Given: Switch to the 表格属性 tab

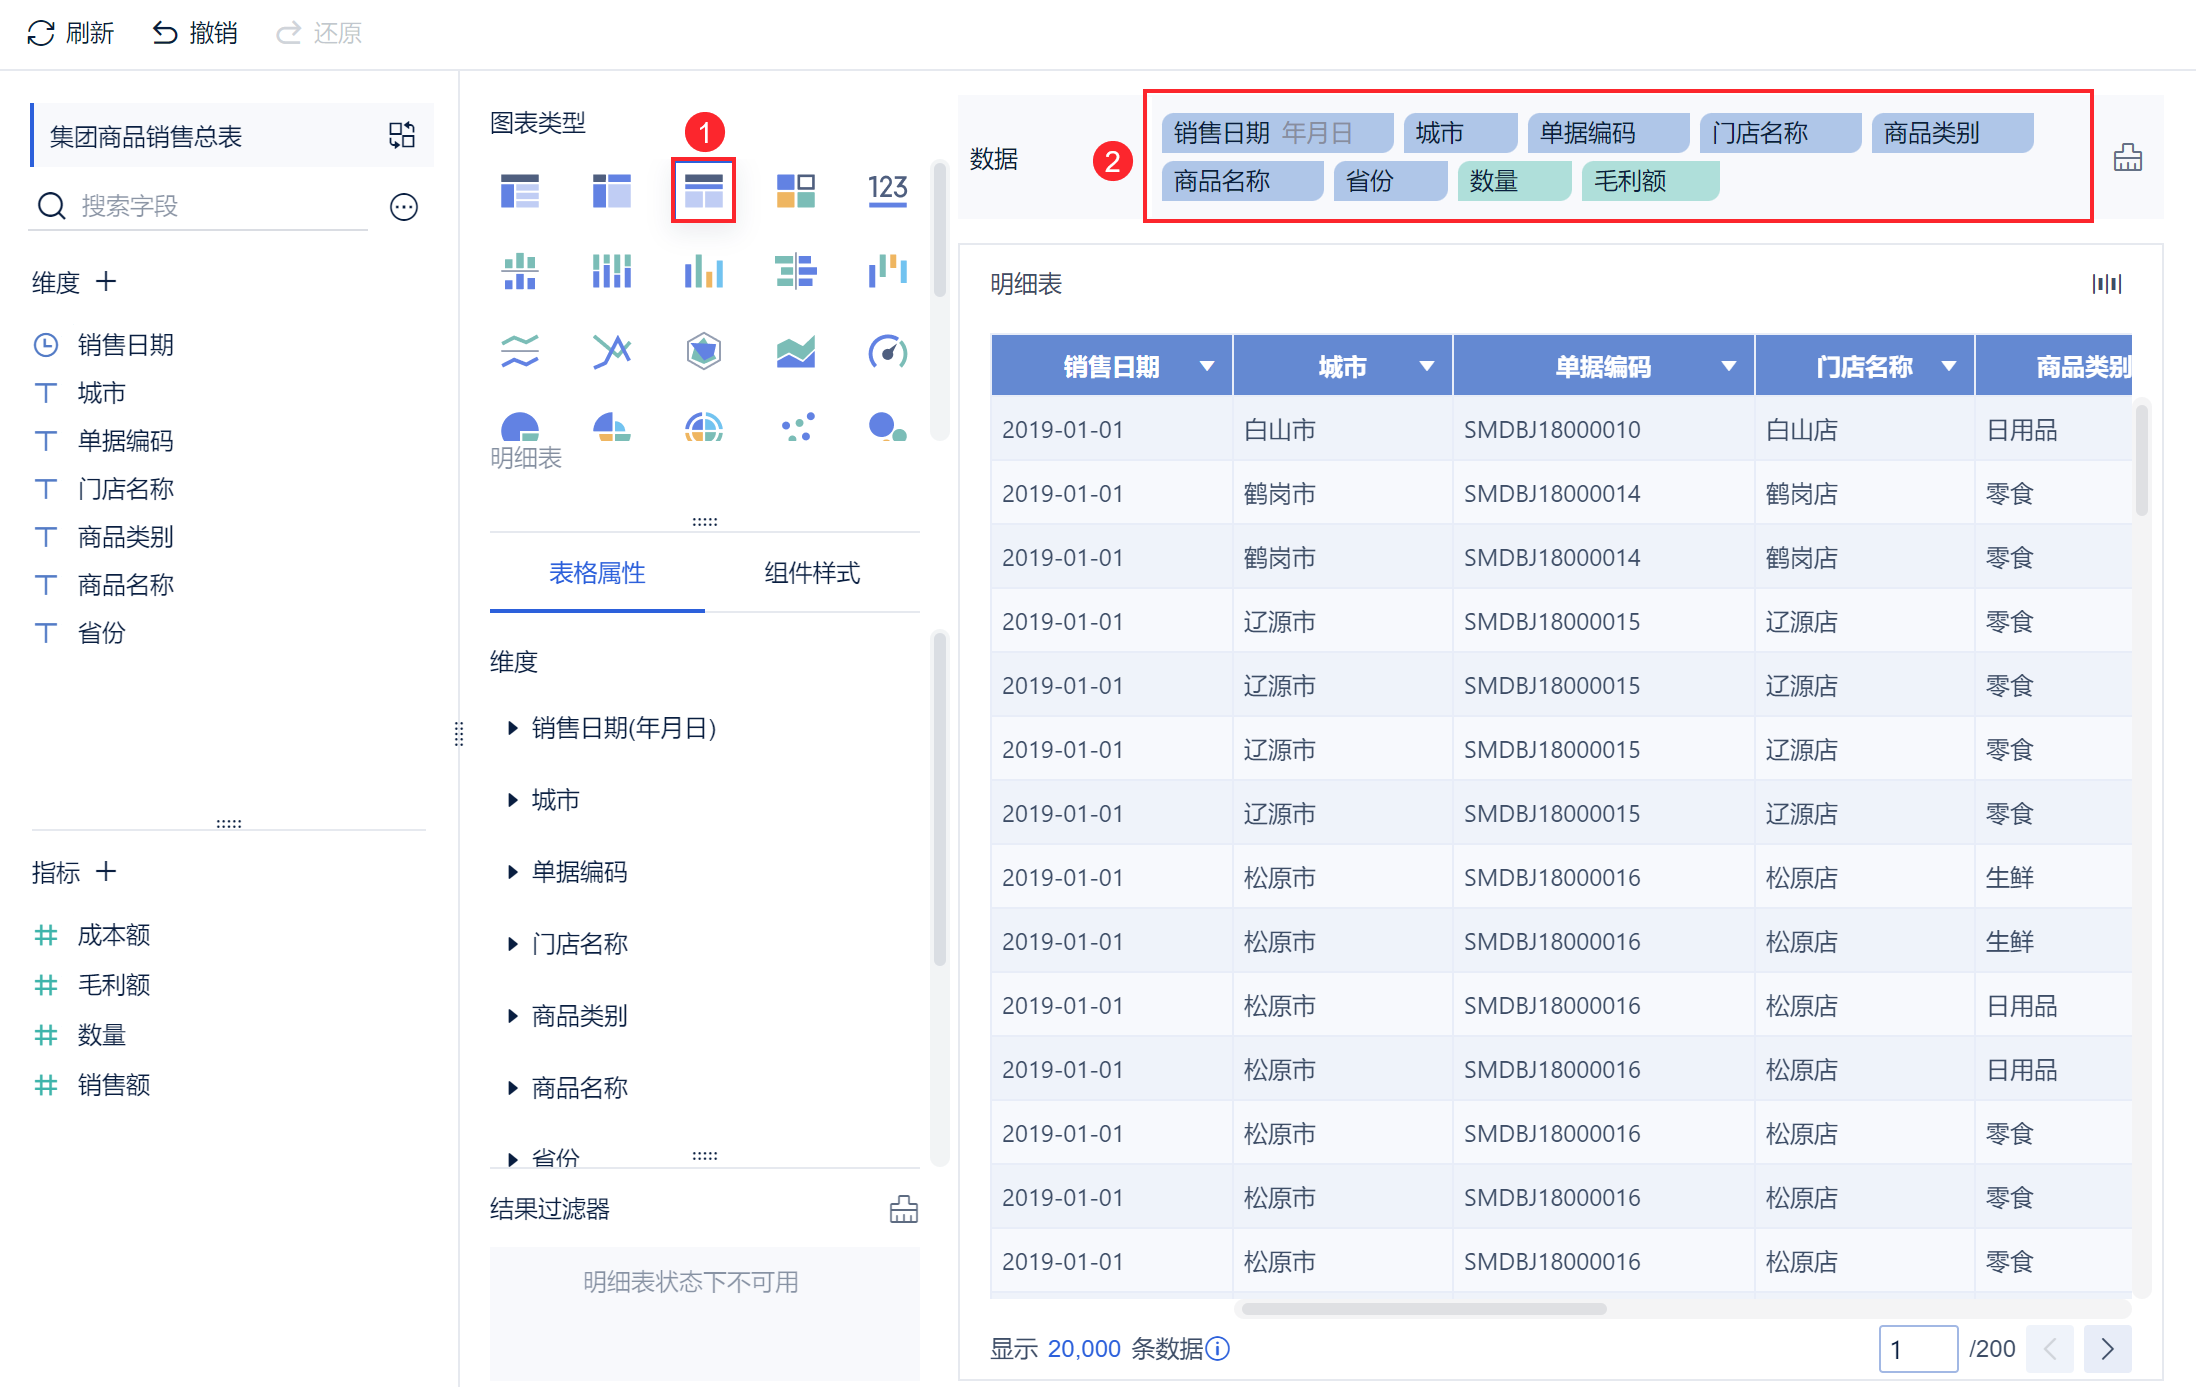Looking at the screenshot, I should (x=597, y=573).
